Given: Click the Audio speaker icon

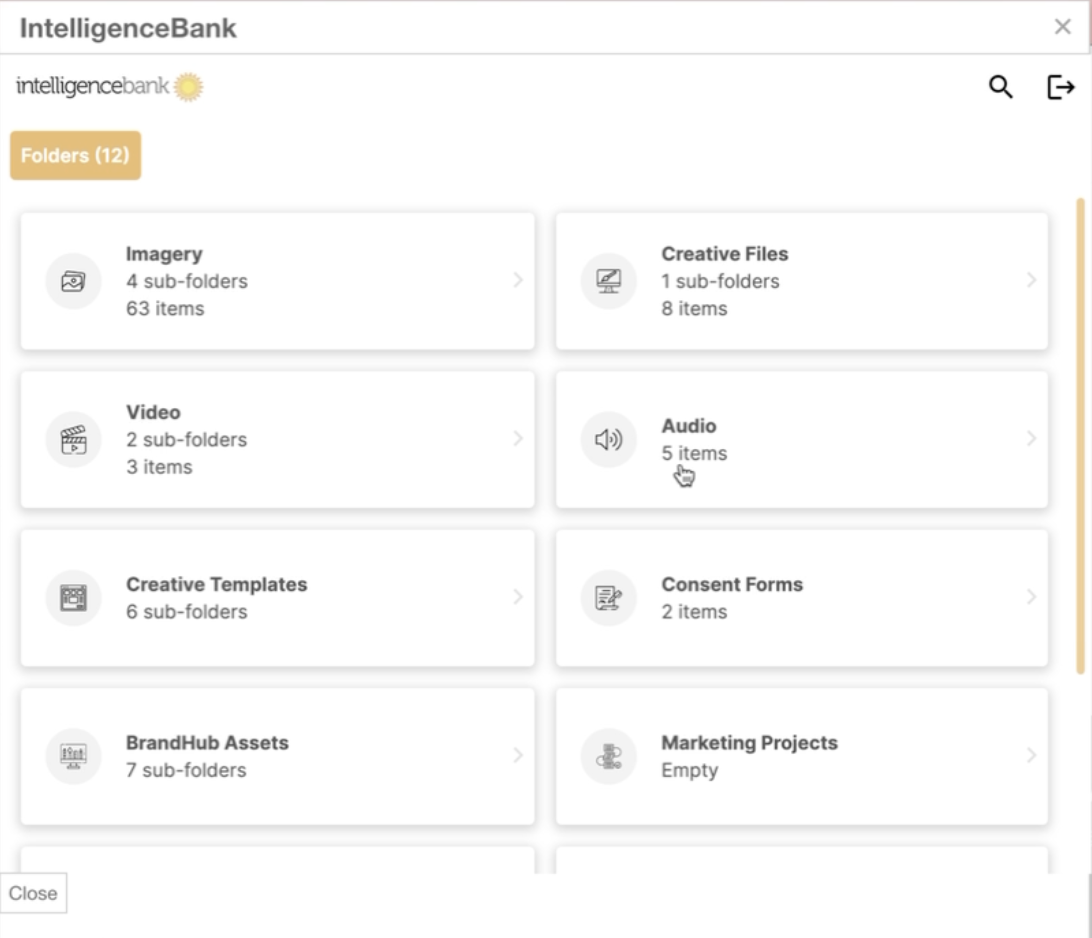Looking at the screenshot, I should tap(608, 439).
